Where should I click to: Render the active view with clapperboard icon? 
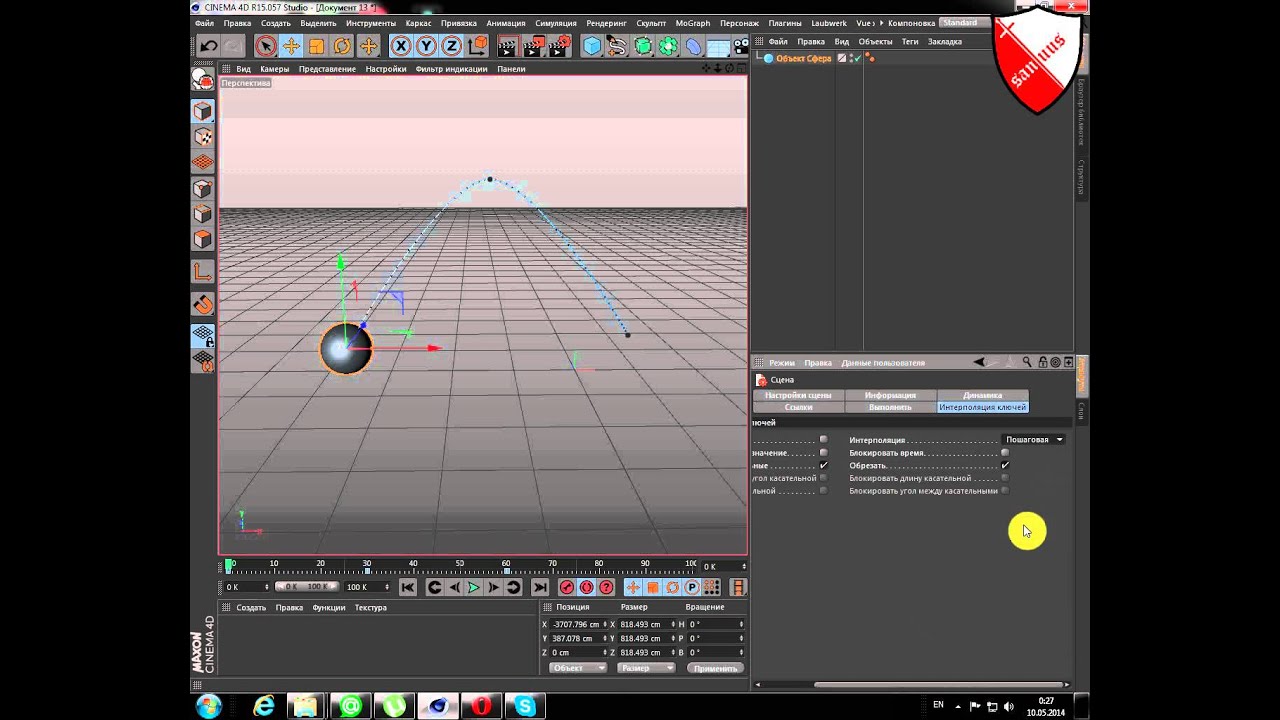508,46
